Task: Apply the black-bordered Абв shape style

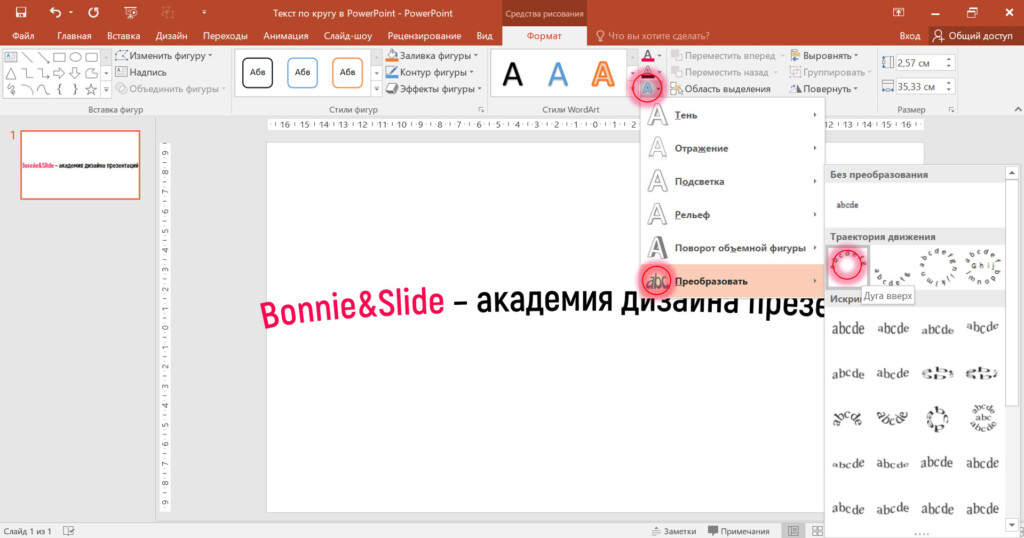Action: 257,72
